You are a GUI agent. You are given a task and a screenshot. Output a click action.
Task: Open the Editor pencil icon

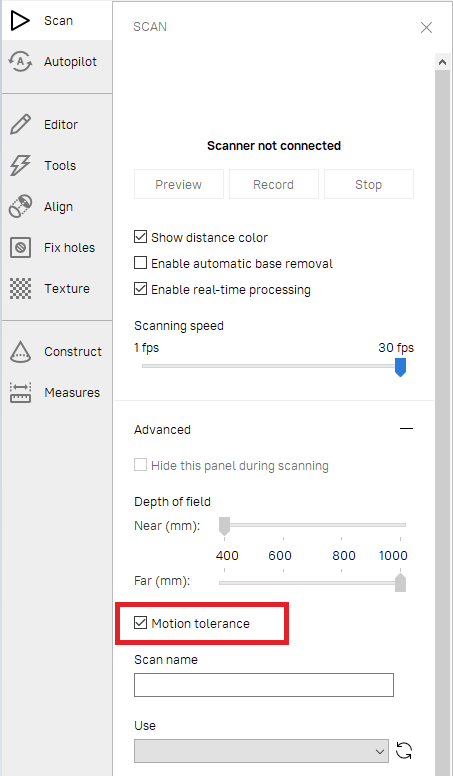(x=20, y=124)
